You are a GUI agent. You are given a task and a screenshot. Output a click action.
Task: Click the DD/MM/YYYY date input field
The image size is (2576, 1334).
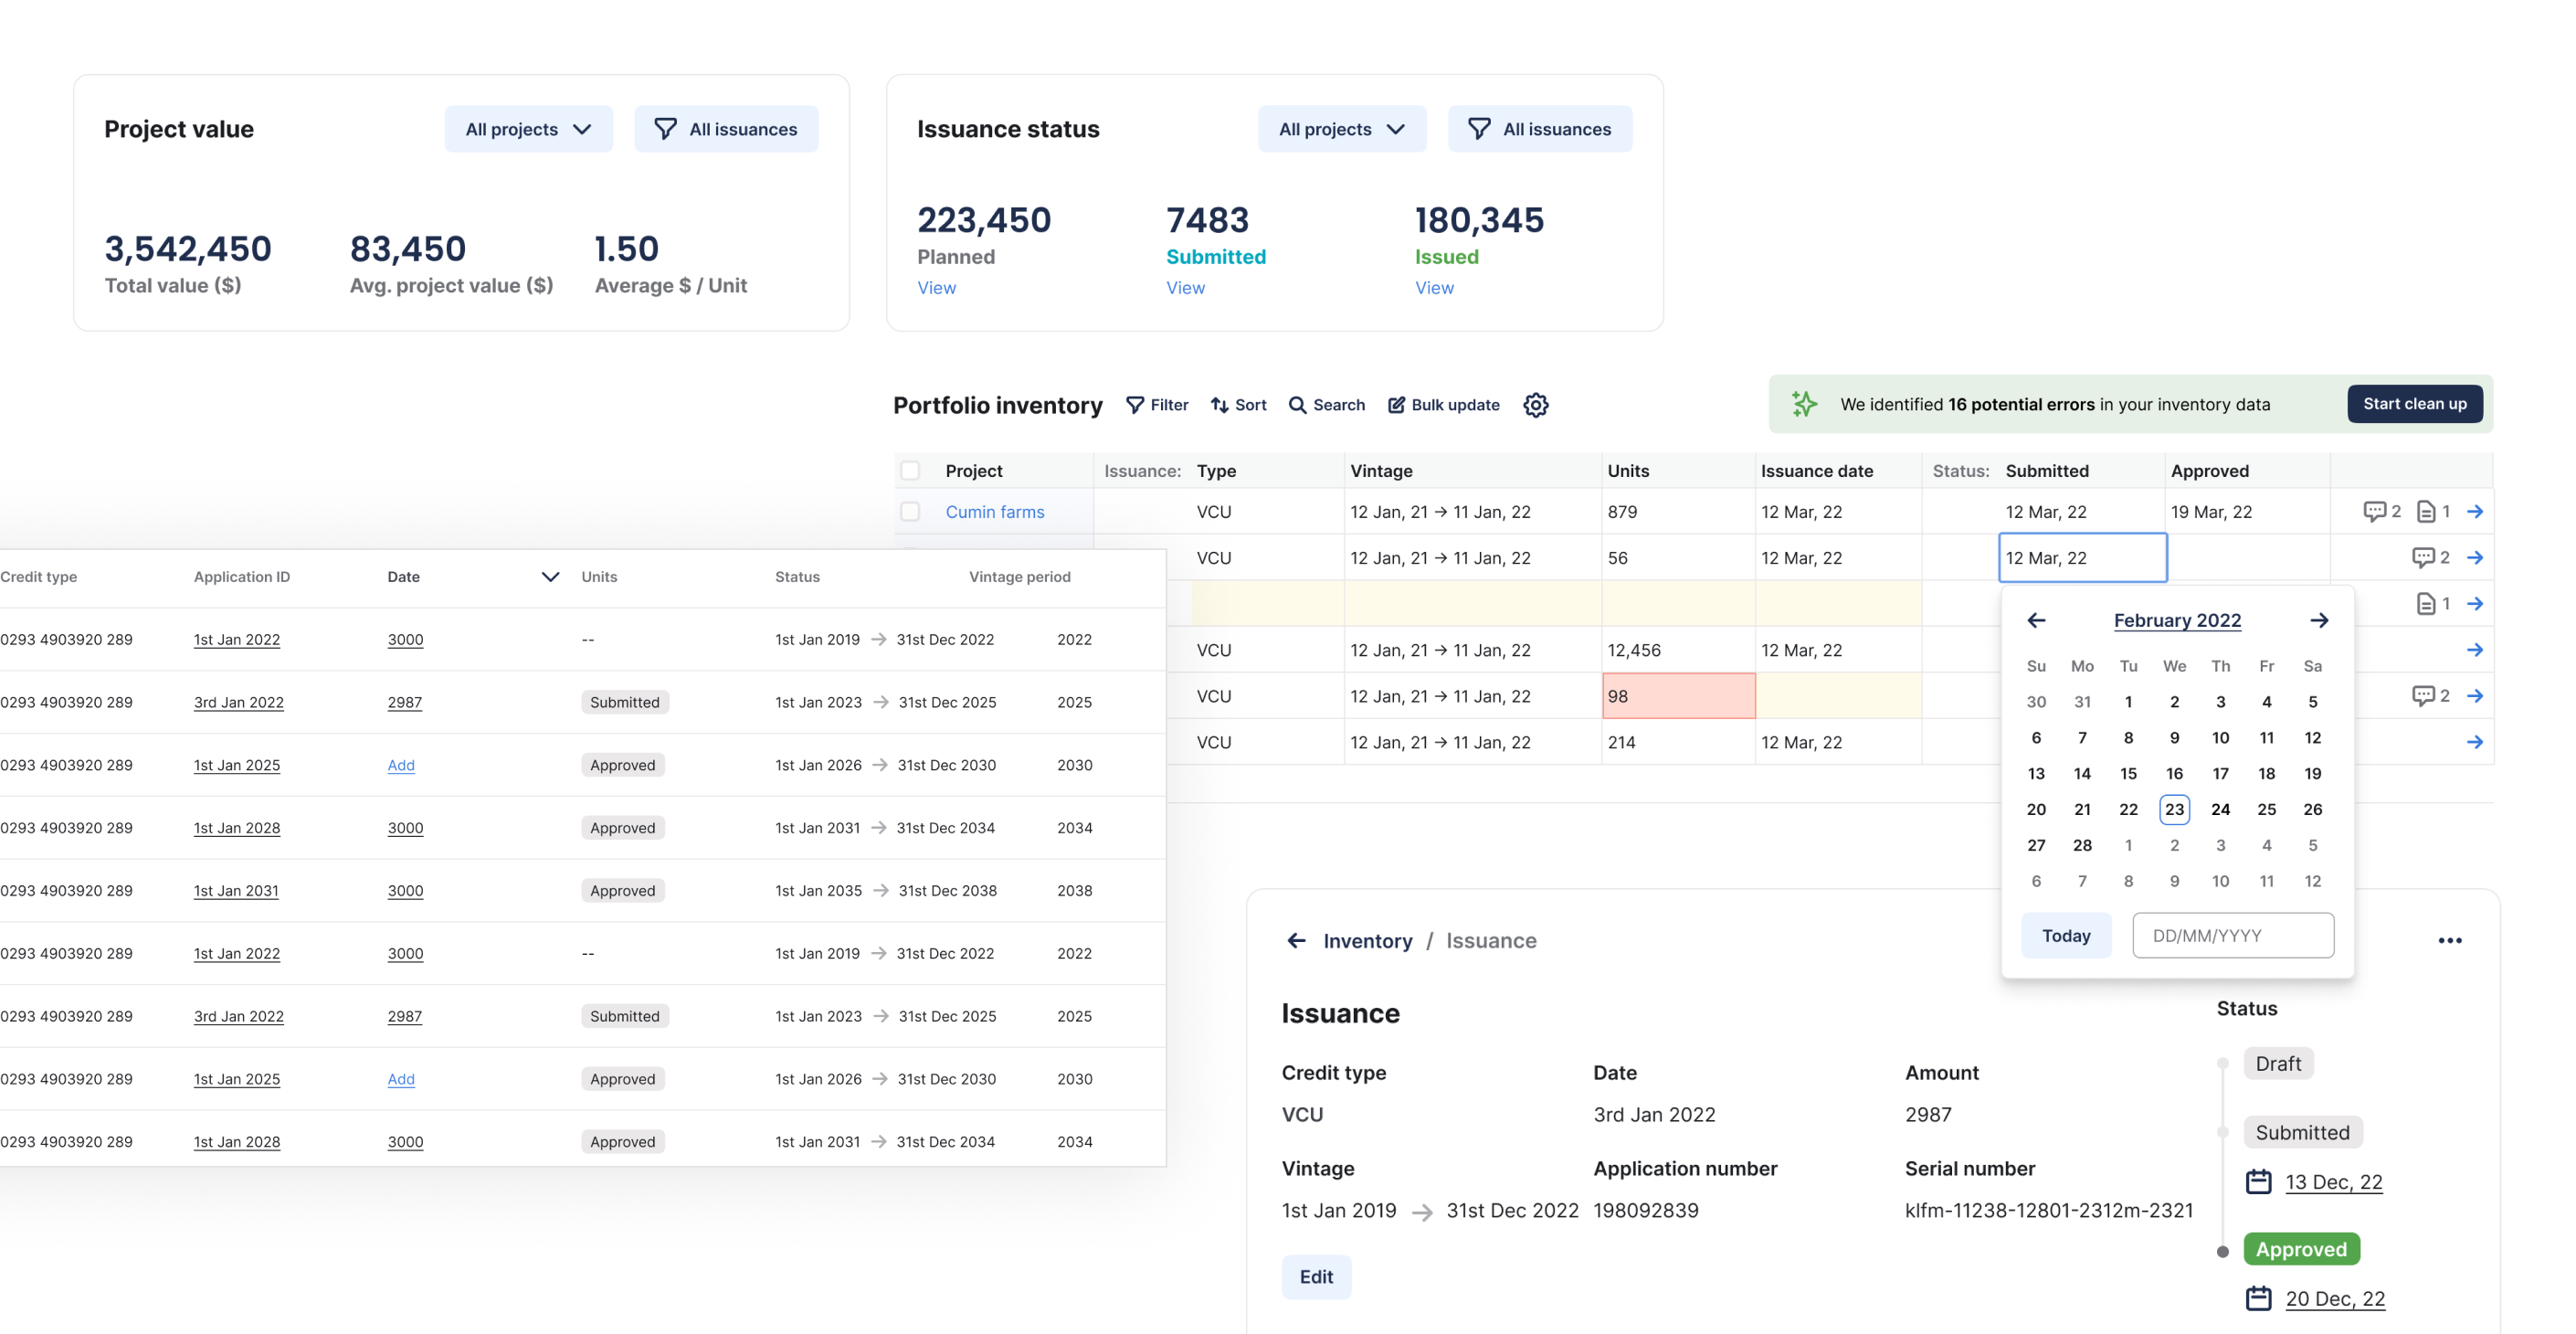2233,935
